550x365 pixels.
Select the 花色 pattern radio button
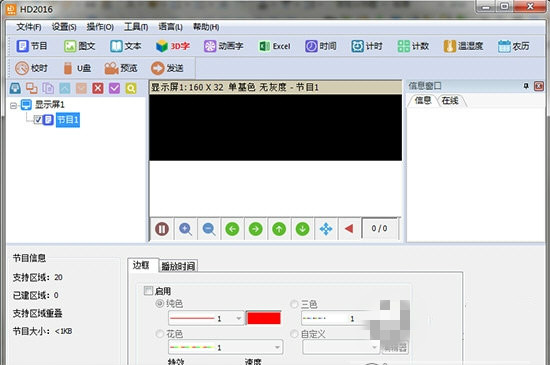click(160, 333)
